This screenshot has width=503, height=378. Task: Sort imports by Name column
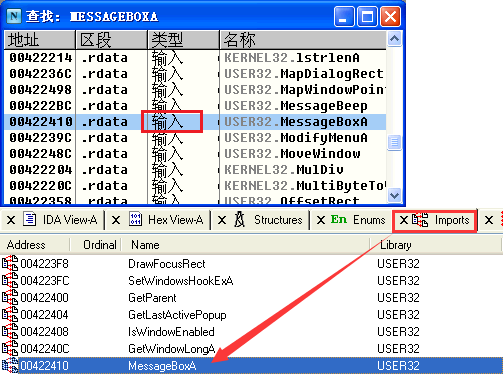(x=246, y=245)
